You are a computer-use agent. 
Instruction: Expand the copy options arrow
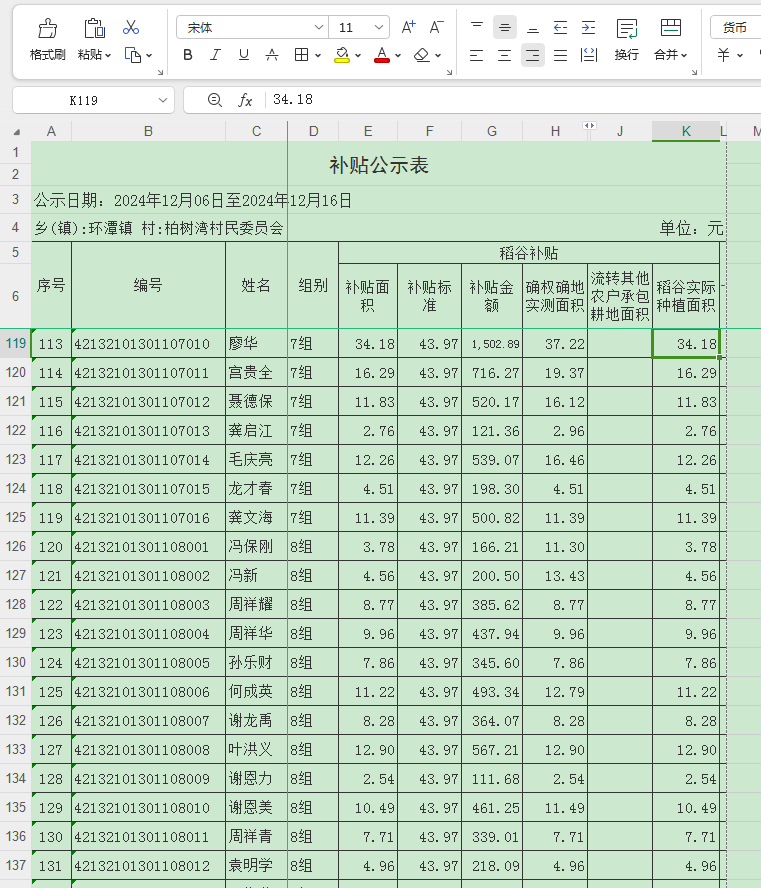pyautogui.click(x=149, y=56)
